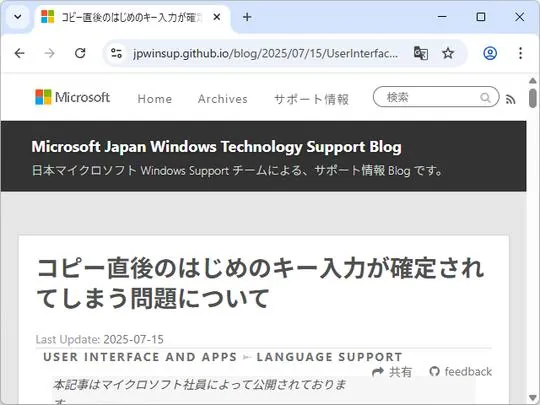Screen dimensions: 540x405
Task: Open the Archives menu item
Action: [223, 99]
